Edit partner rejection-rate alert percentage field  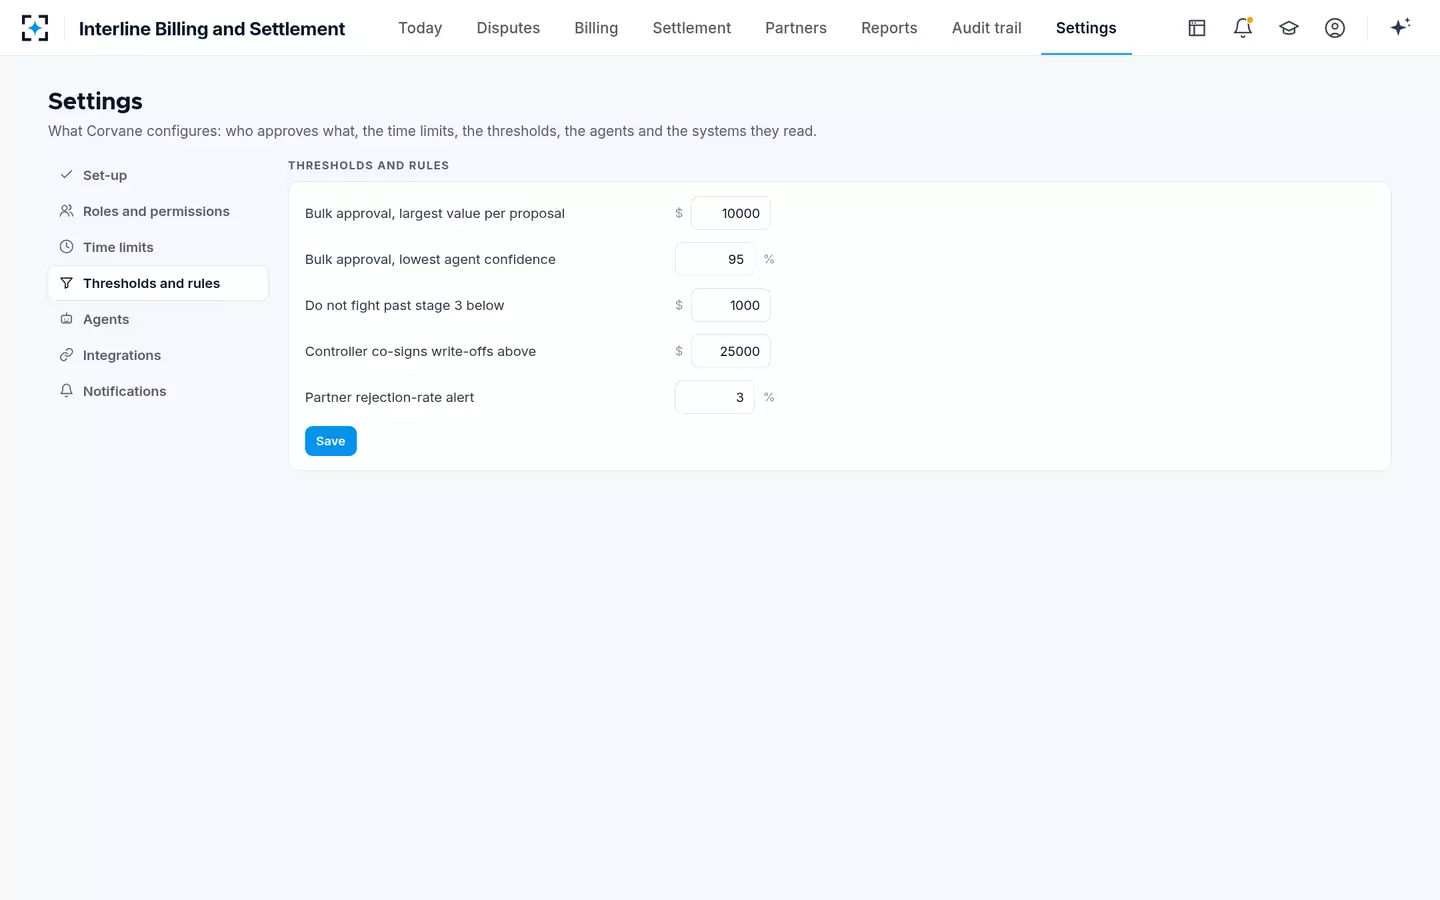point(715,397)
